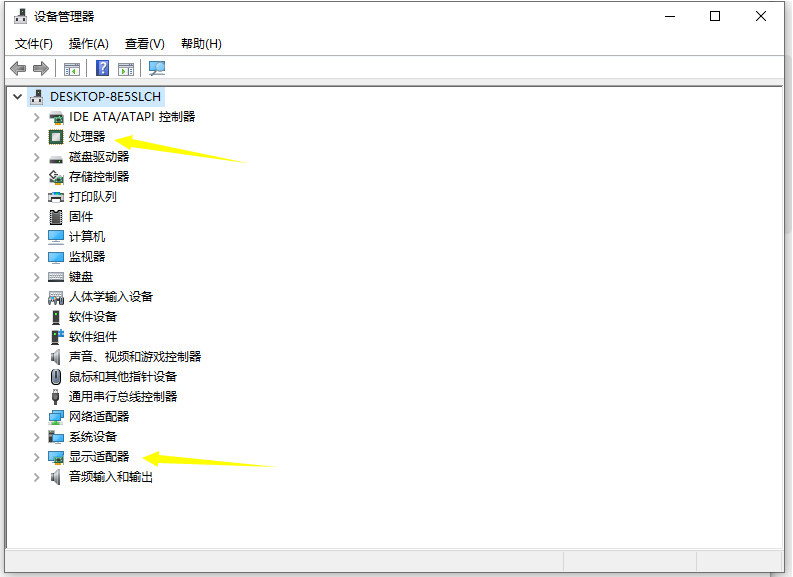Click the 键盘 keyboard icon

point(56,277)
